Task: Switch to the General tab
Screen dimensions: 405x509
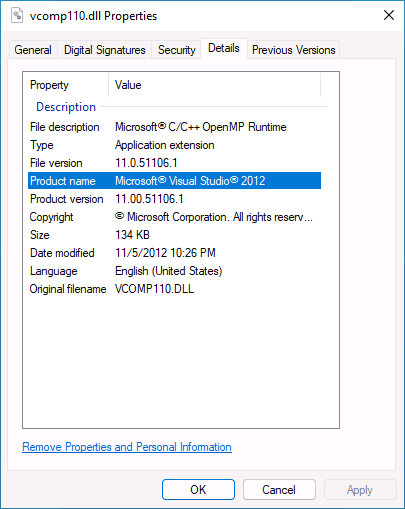Action: (x=33, y=50)
